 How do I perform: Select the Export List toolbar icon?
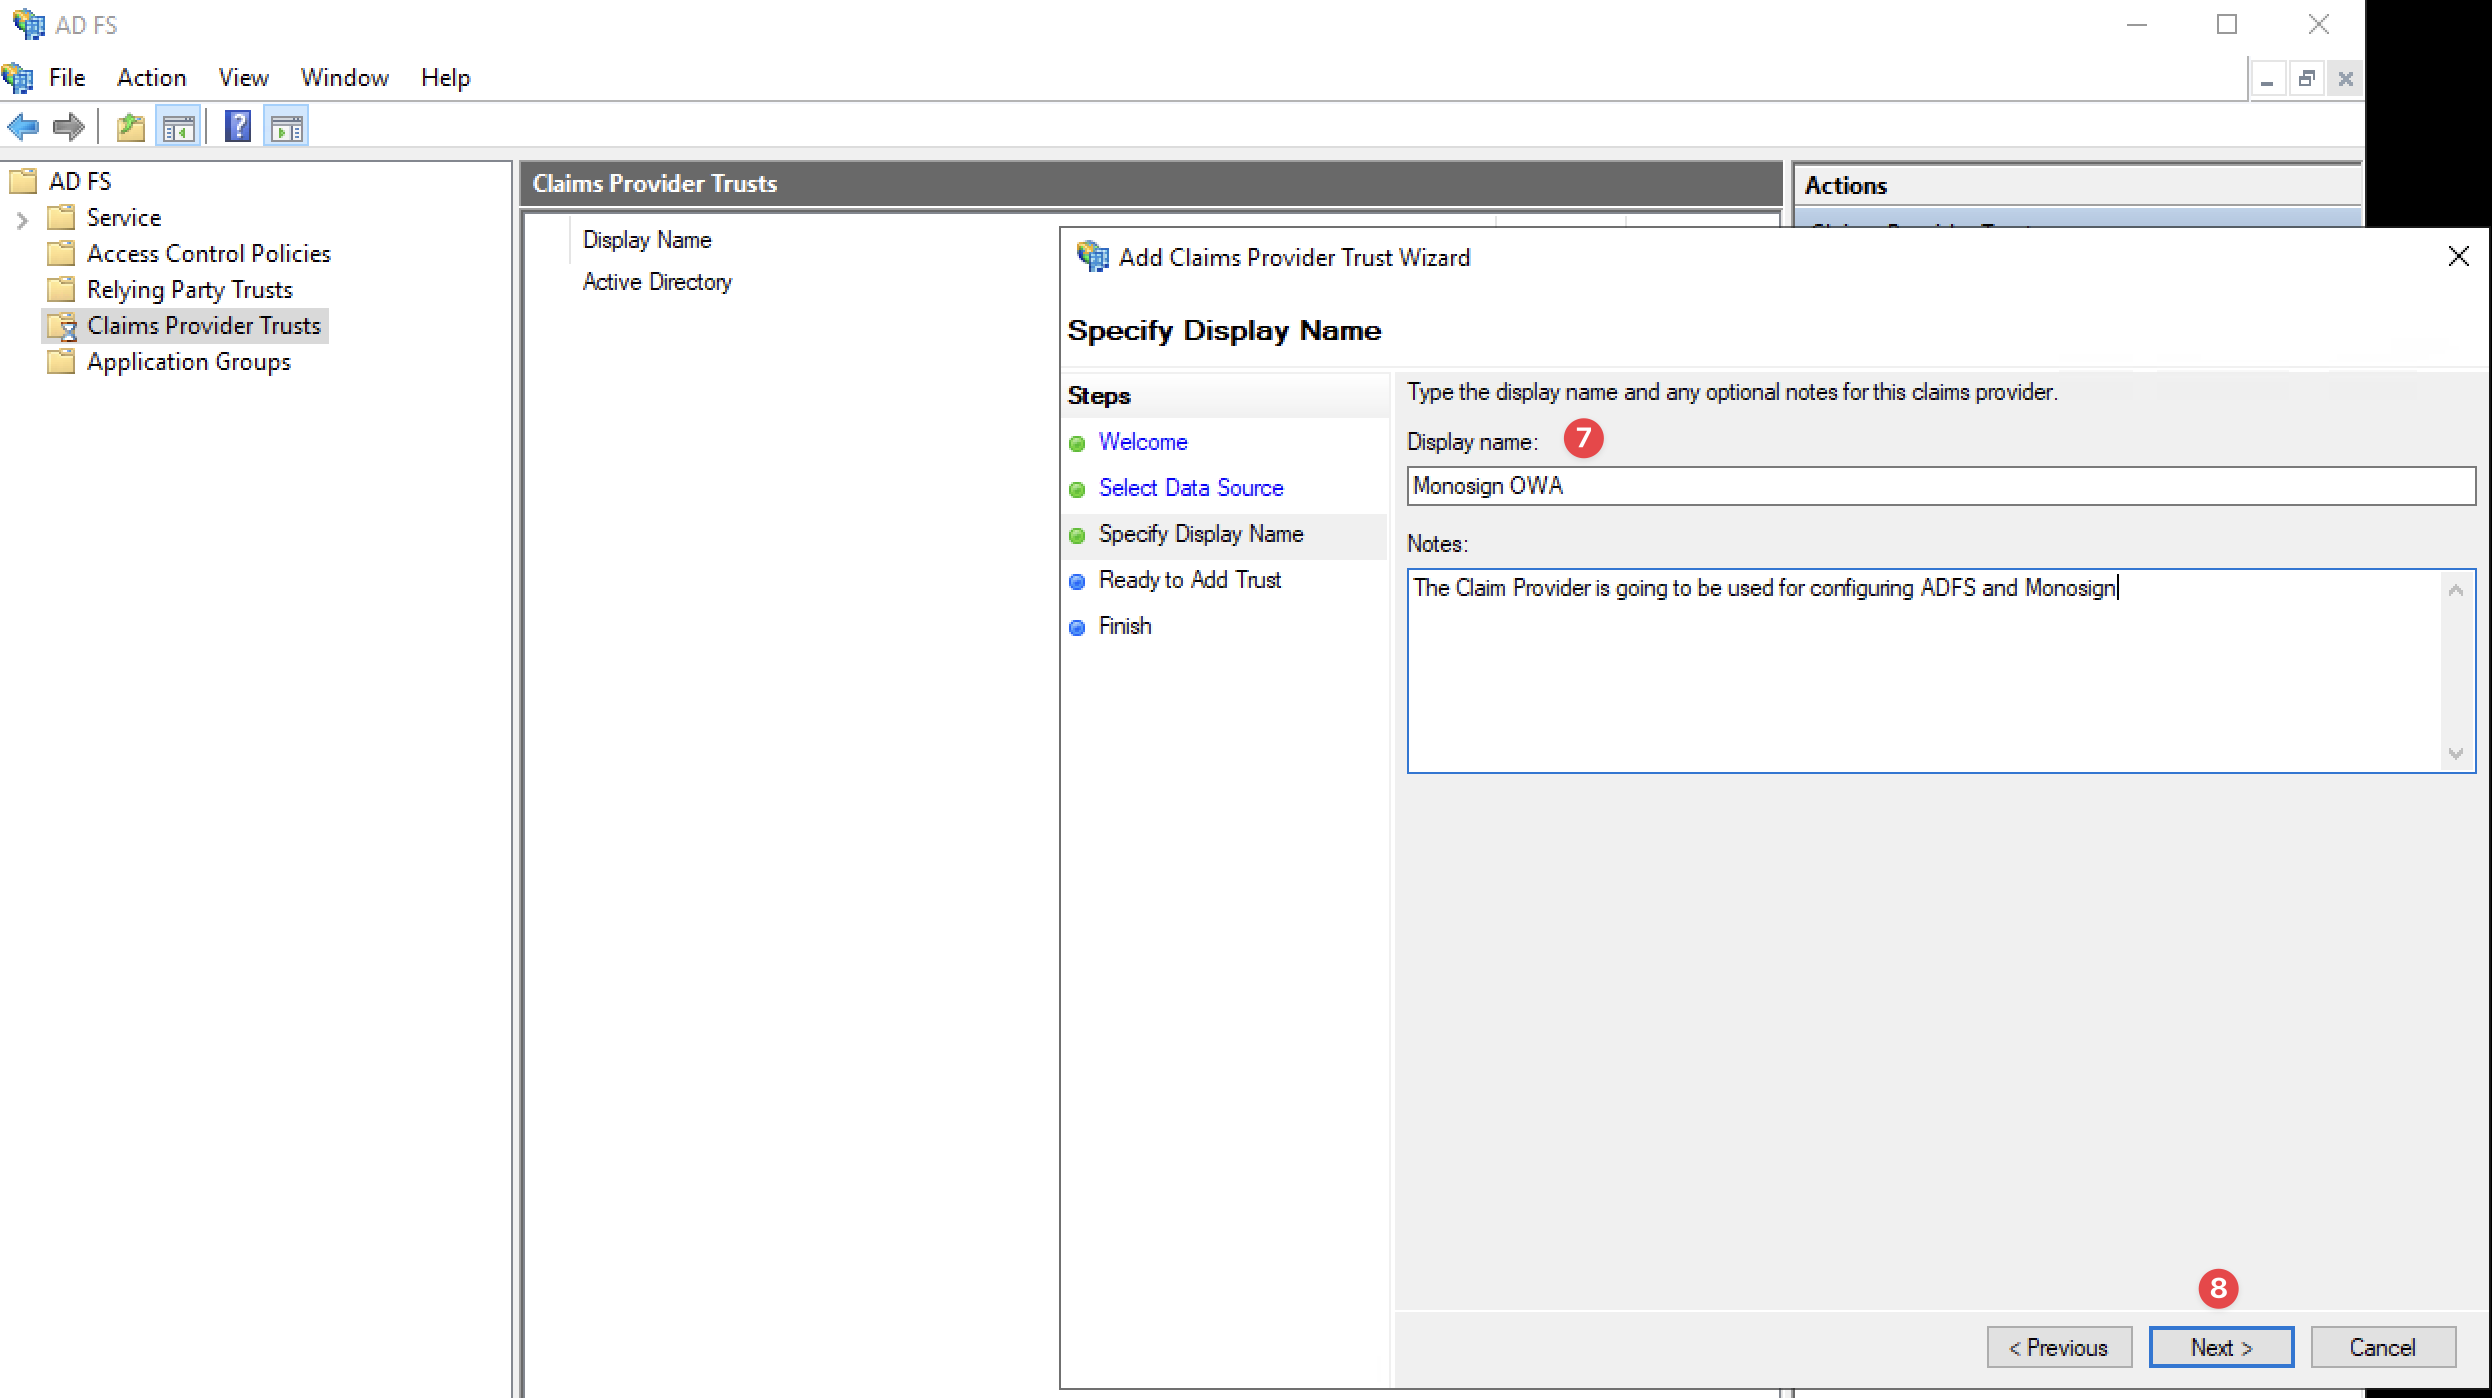tap(130, 126)
